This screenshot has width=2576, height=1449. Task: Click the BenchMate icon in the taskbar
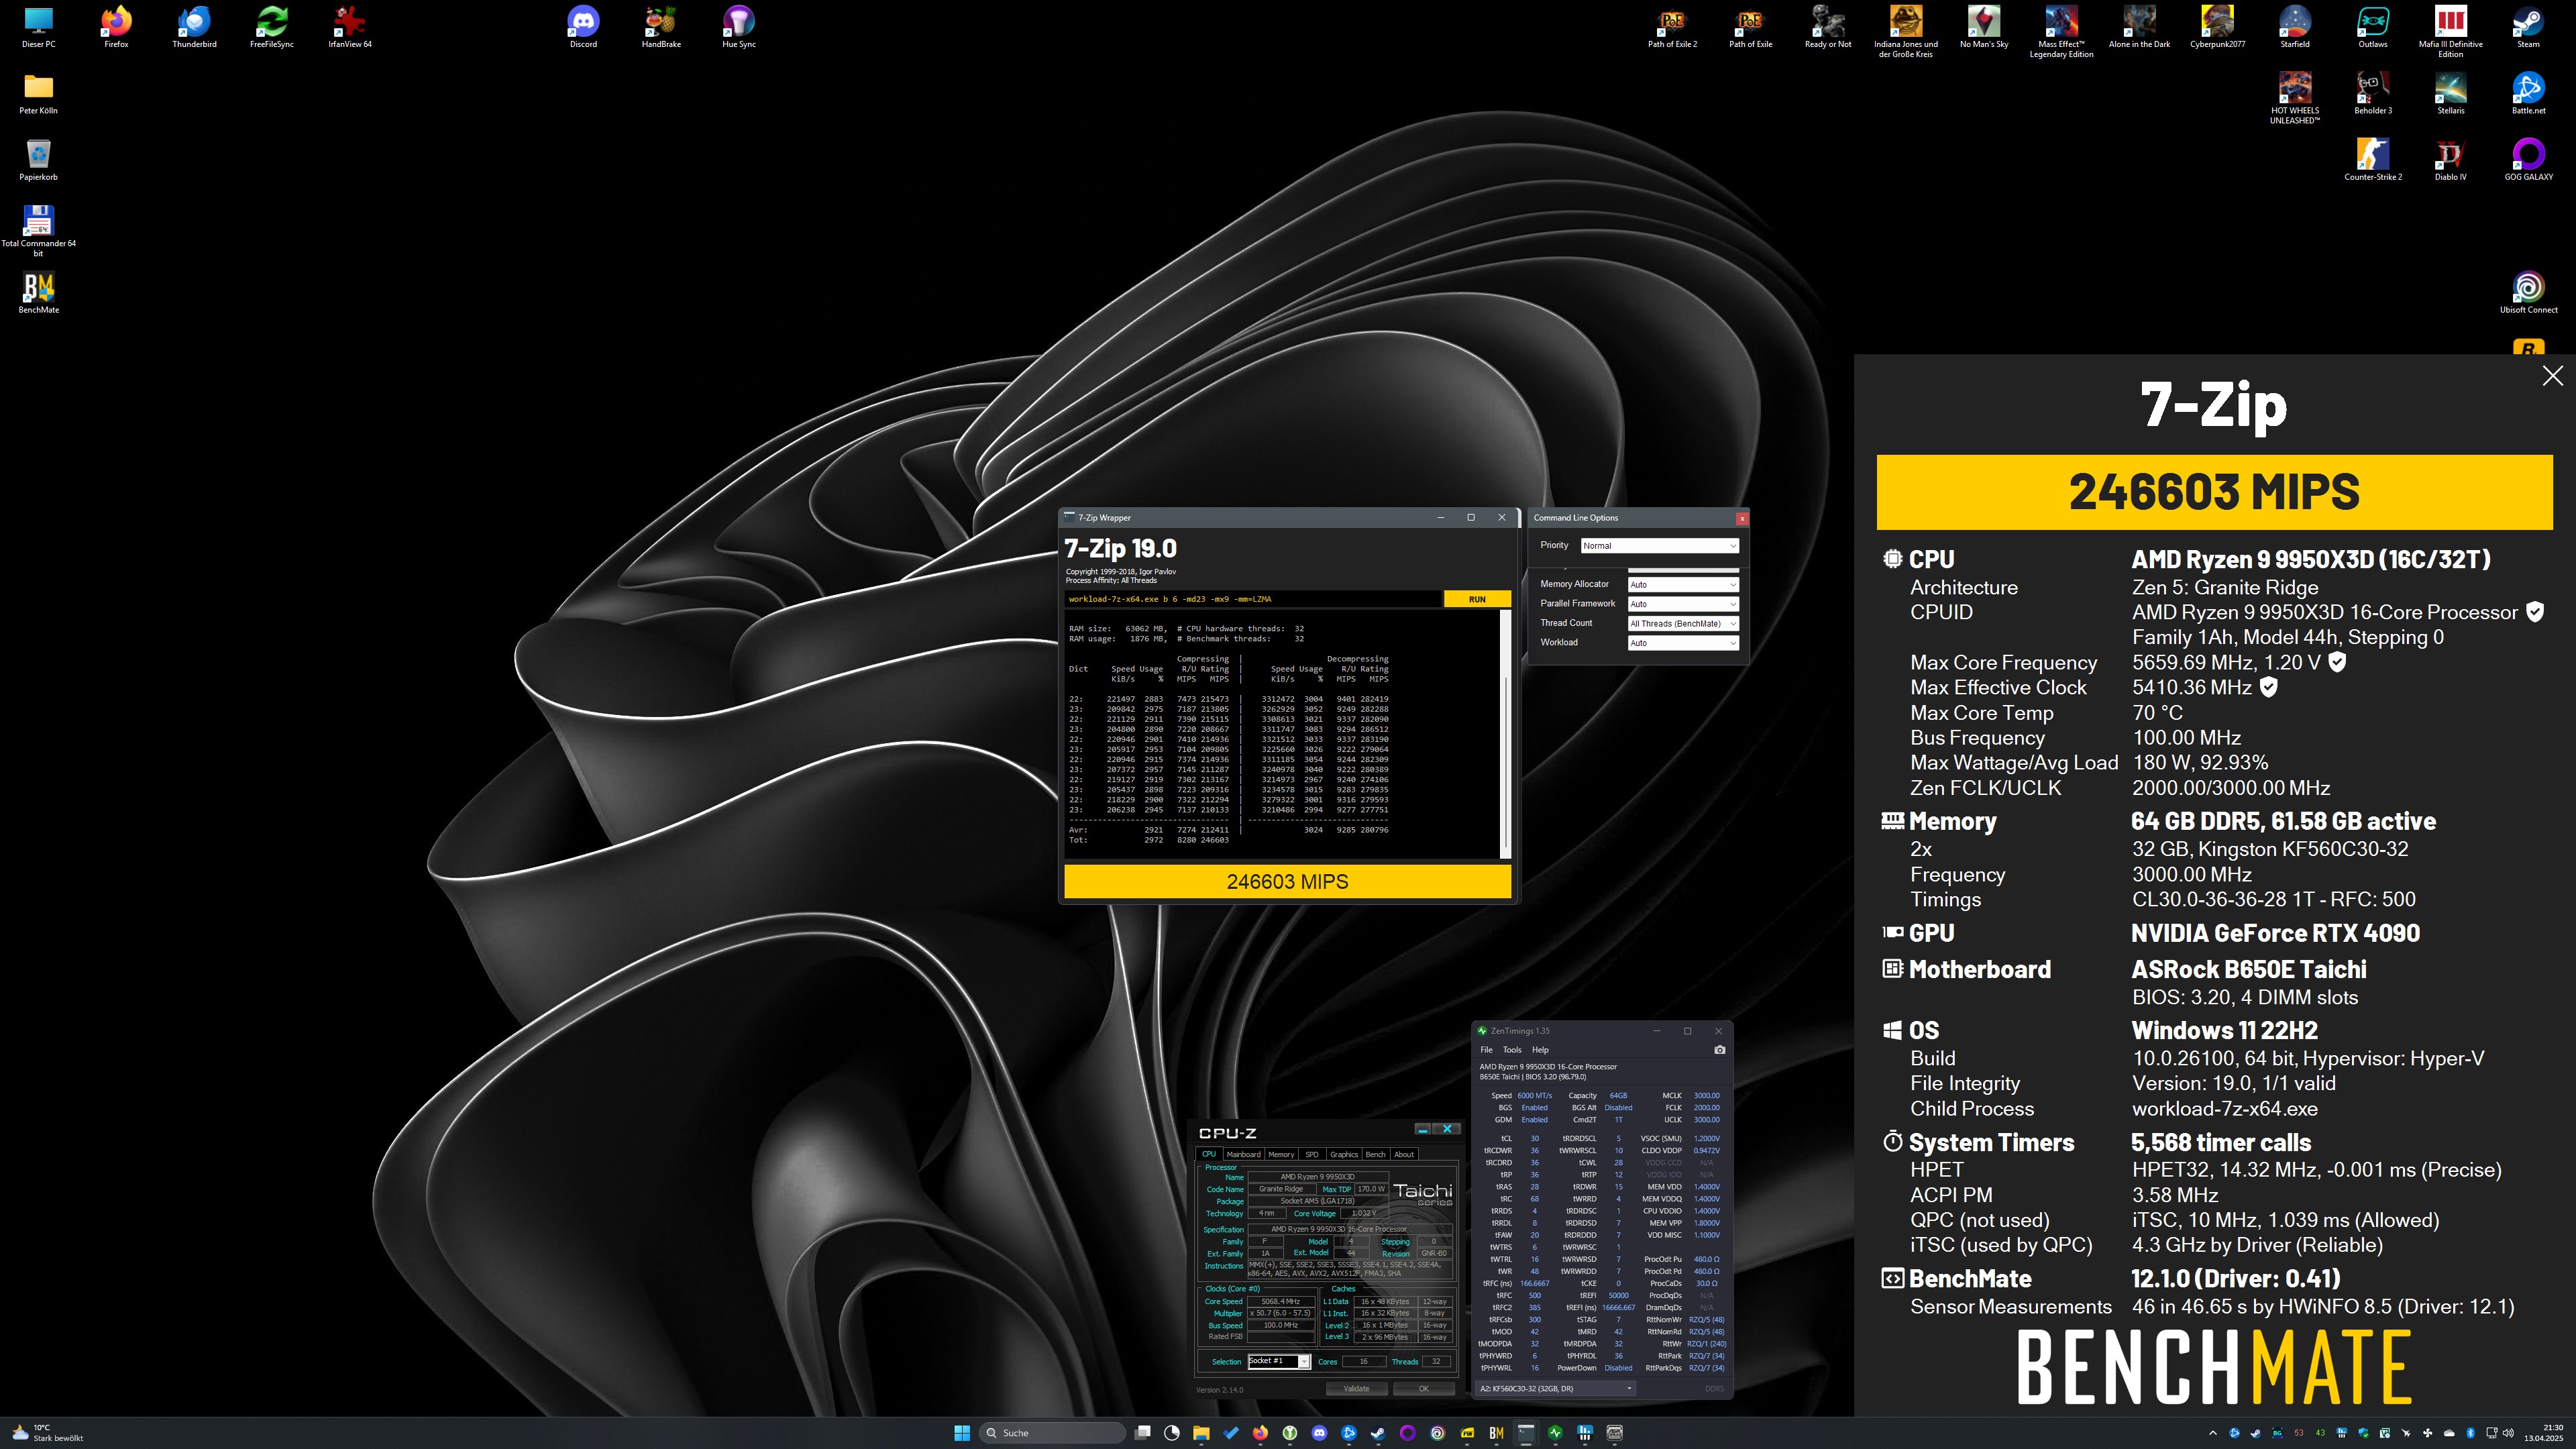(x=1496, y=1433)
